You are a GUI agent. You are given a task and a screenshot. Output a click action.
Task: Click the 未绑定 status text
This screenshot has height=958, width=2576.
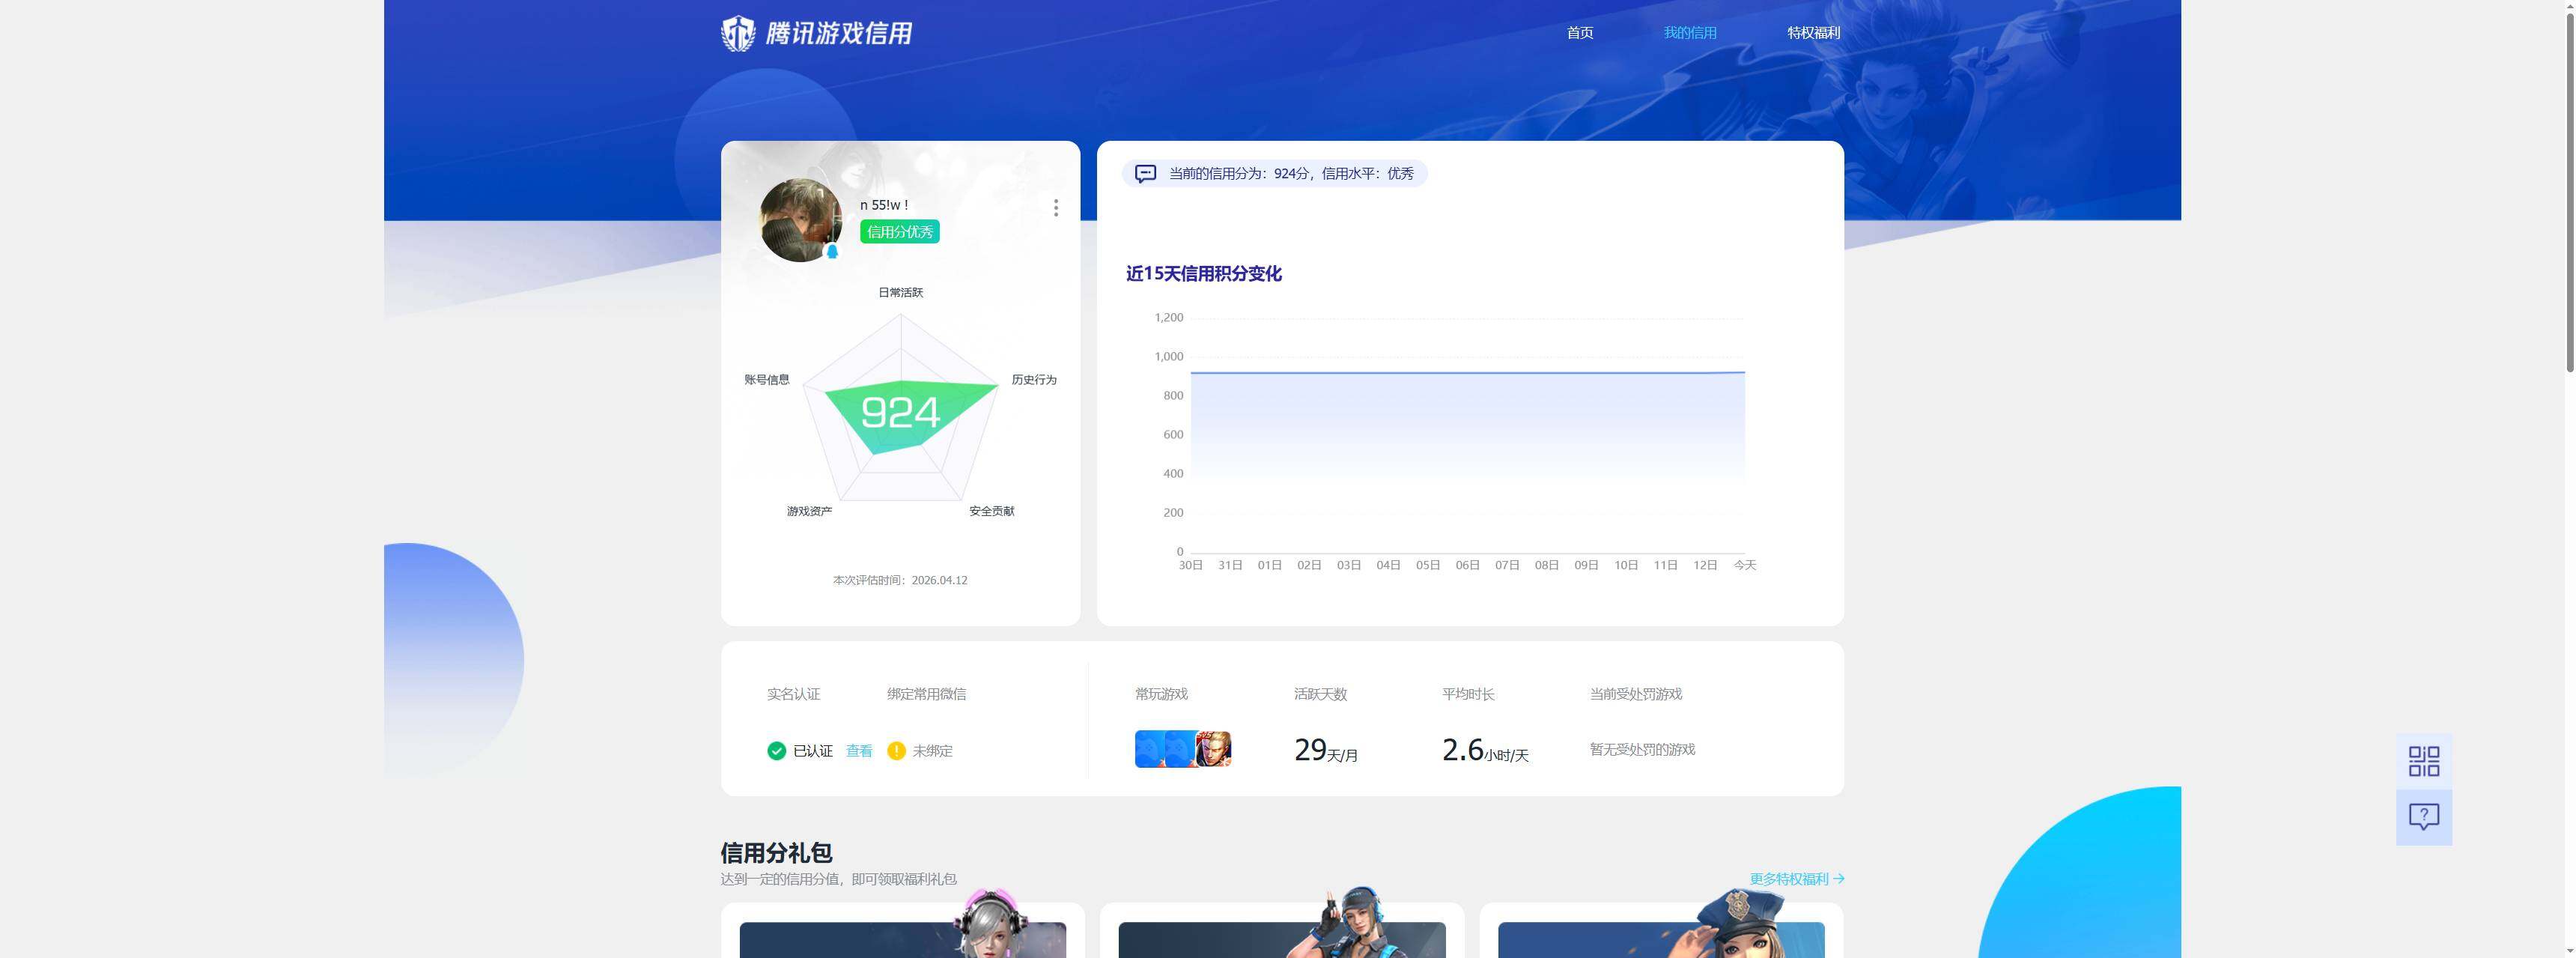point(932,750)
